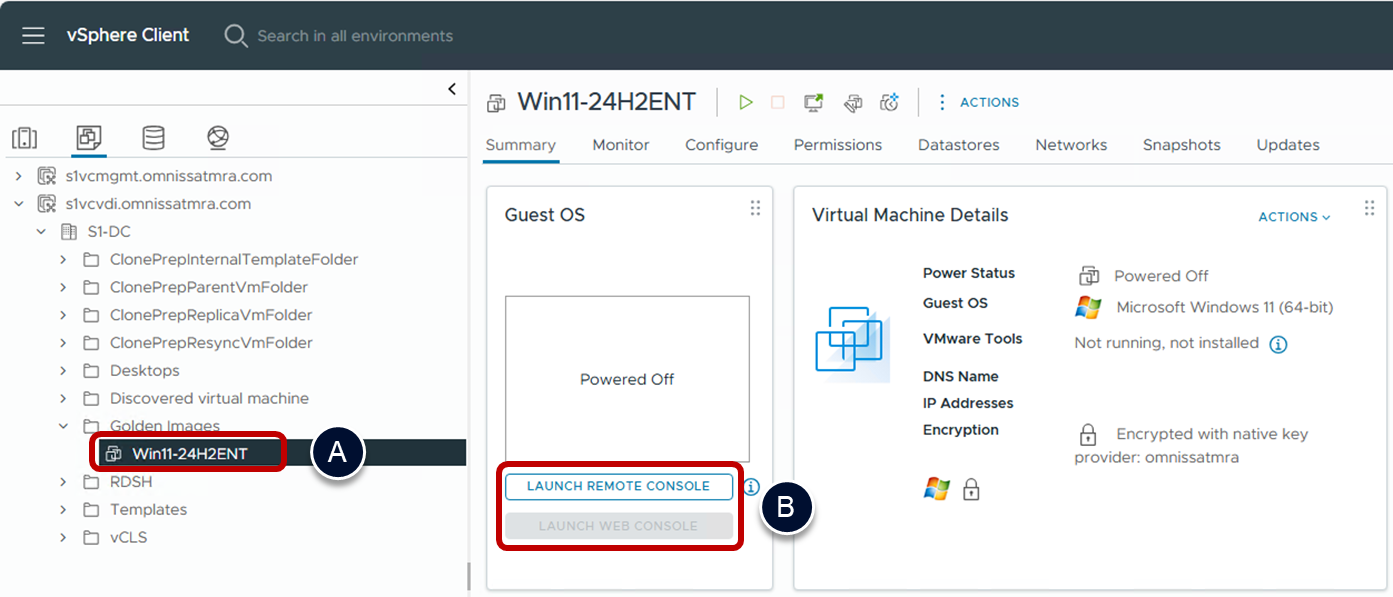Click the Edit Settings toolbar icon
1393x597 pixels.
pos(853,102)
